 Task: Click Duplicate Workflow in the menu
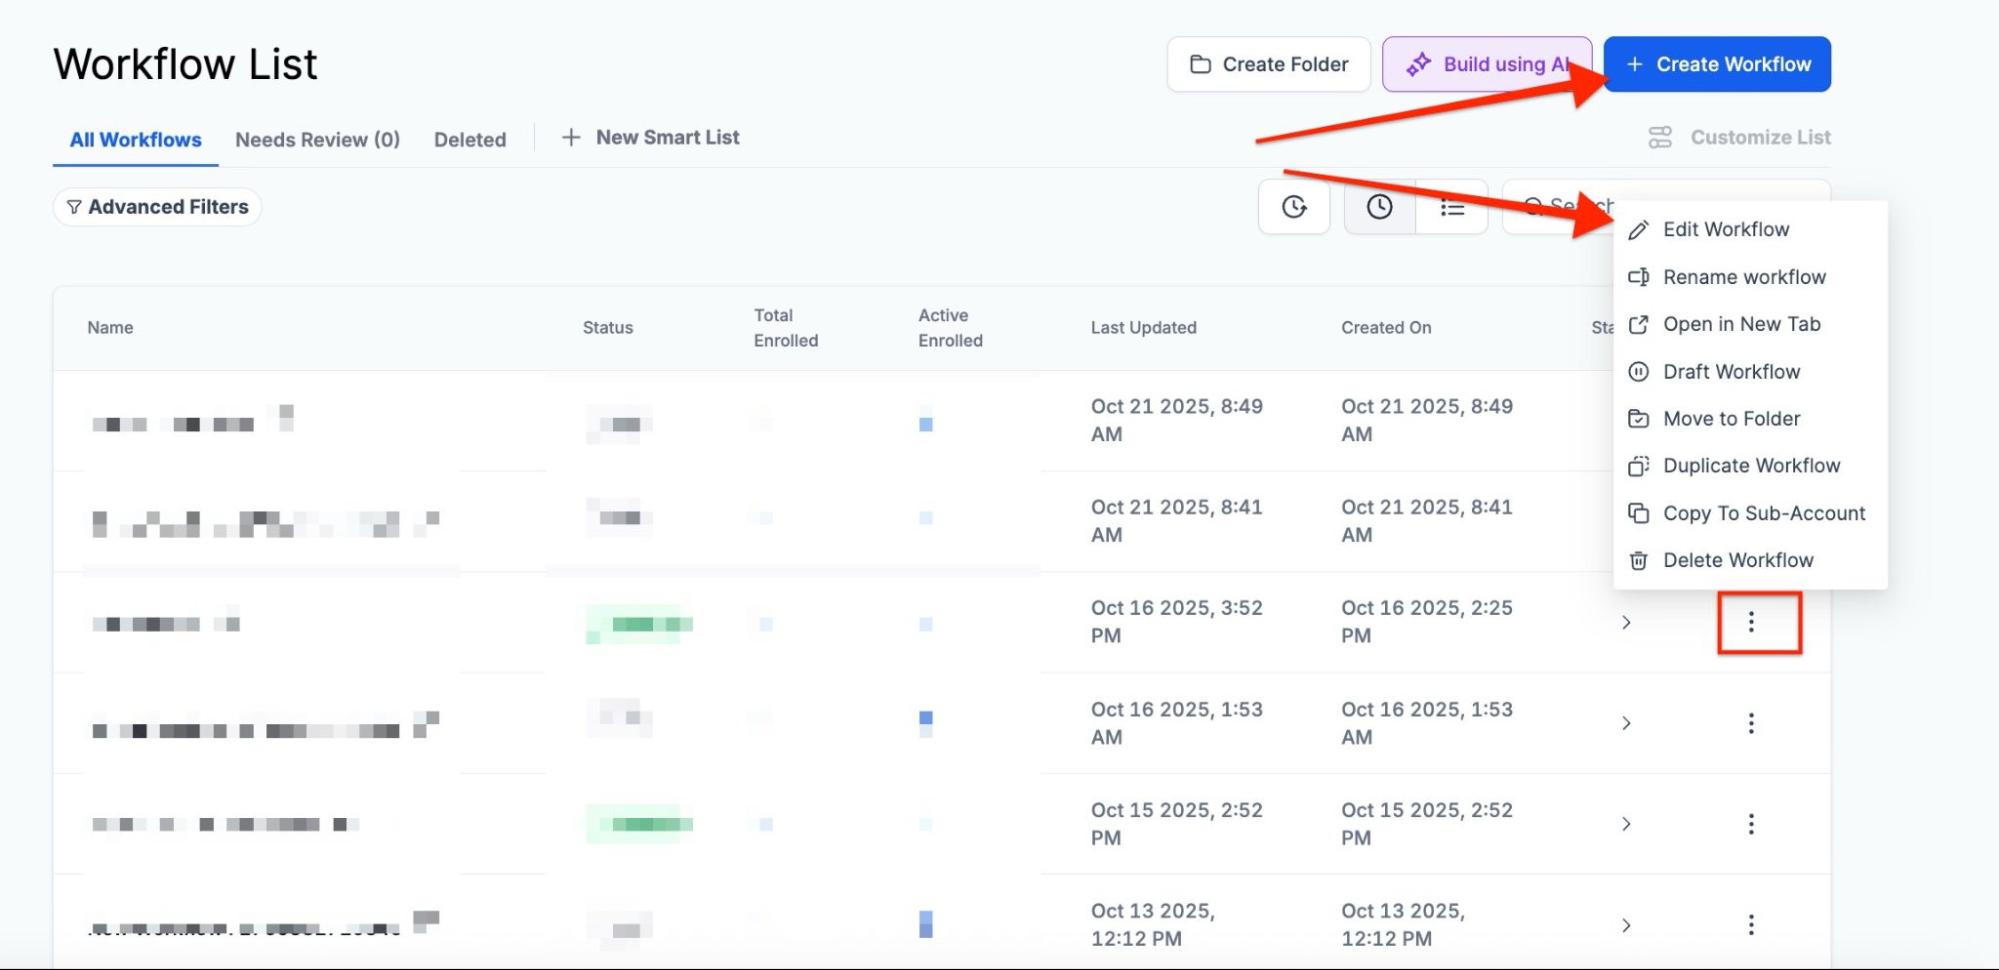1750,466
